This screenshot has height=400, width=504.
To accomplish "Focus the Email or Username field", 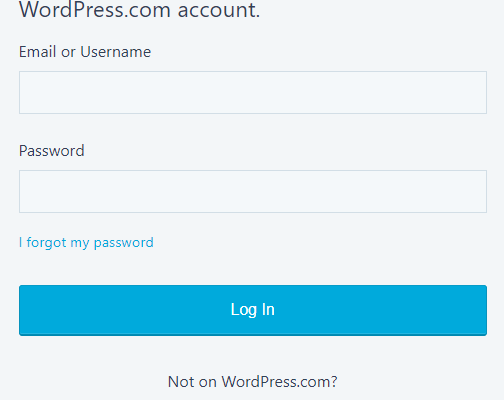I will (x=253, y=92).
